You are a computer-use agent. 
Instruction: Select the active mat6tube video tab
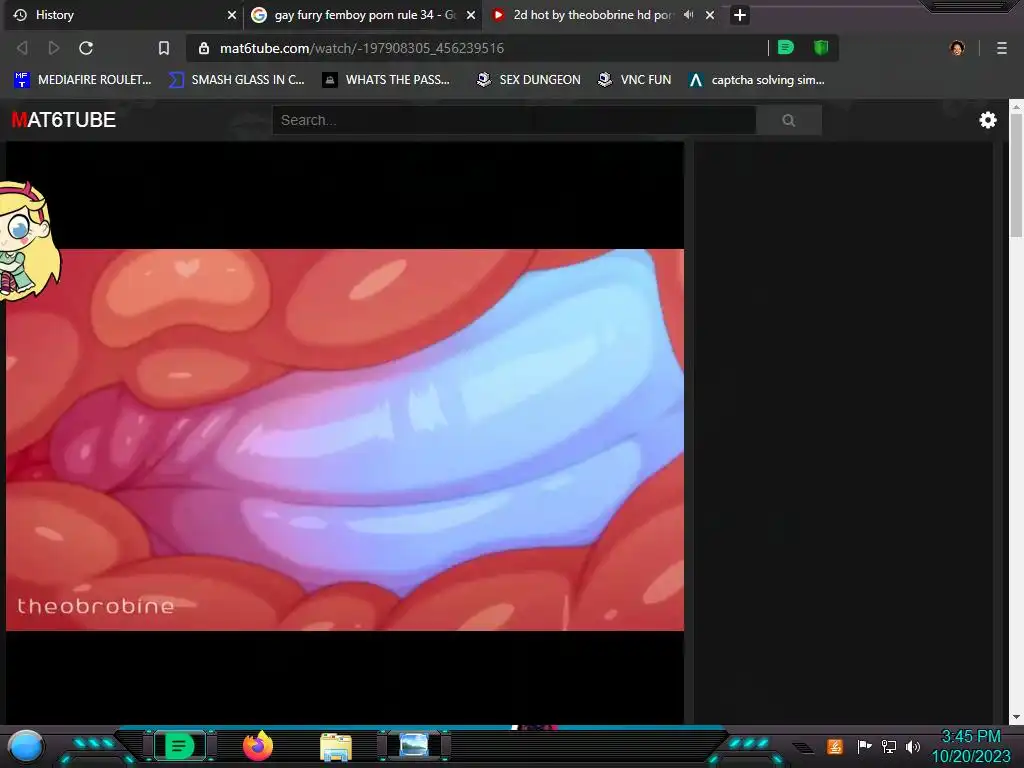tap(601, 15)
